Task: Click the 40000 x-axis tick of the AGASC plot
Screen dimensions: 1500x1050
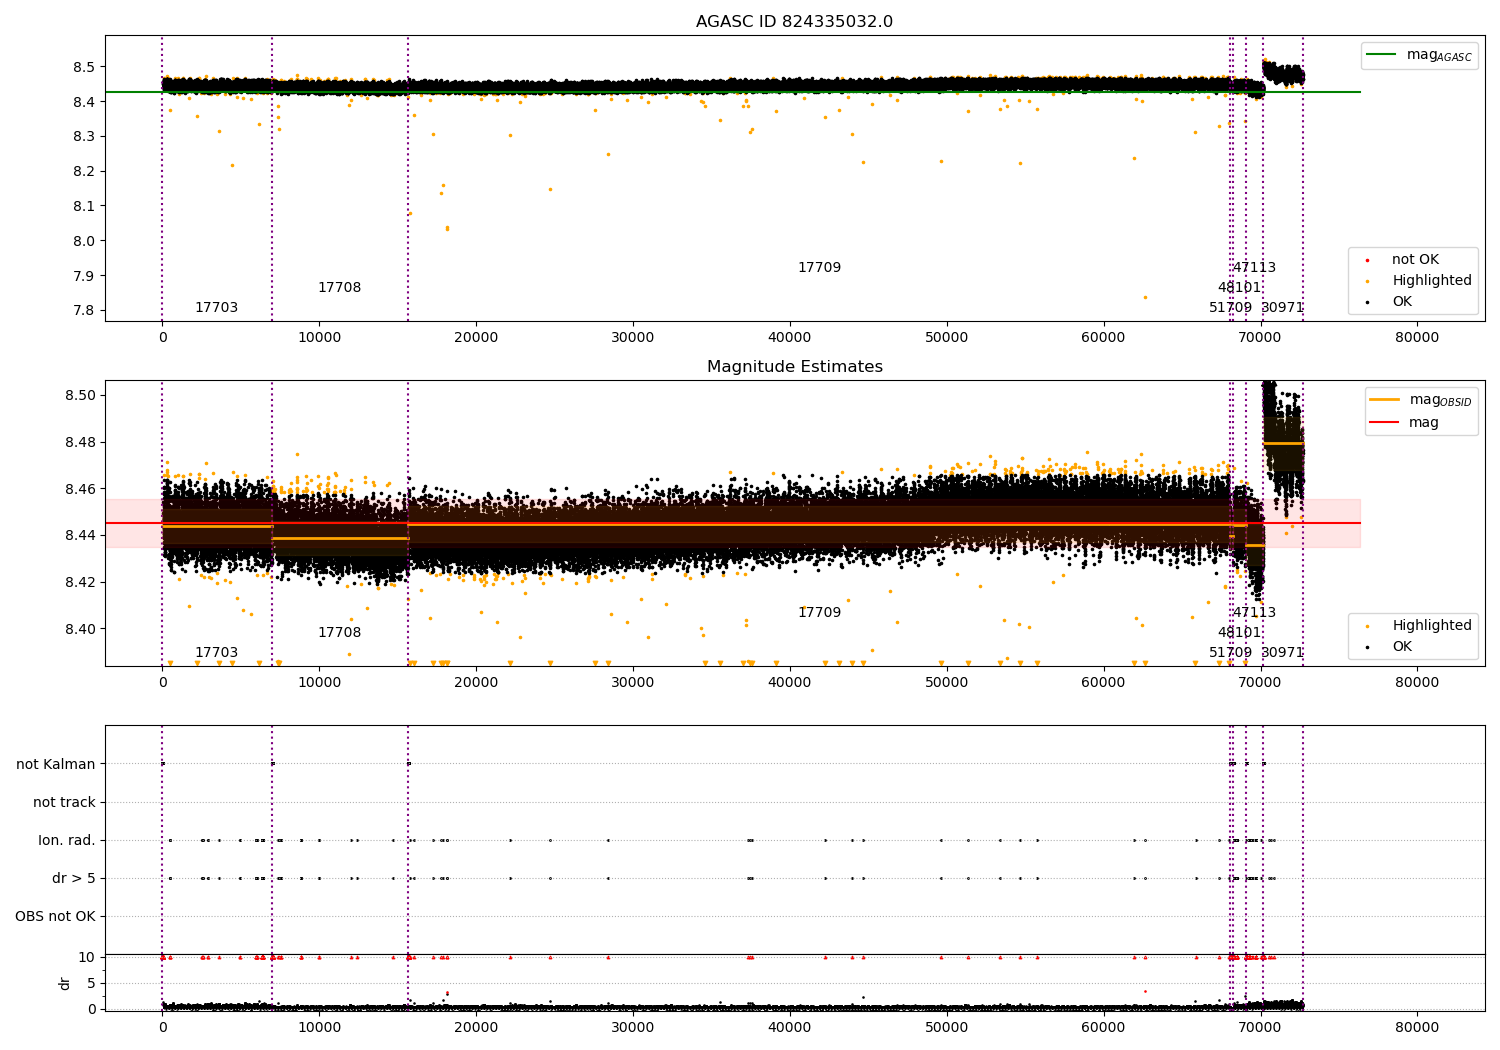Action: pos(790,337)
